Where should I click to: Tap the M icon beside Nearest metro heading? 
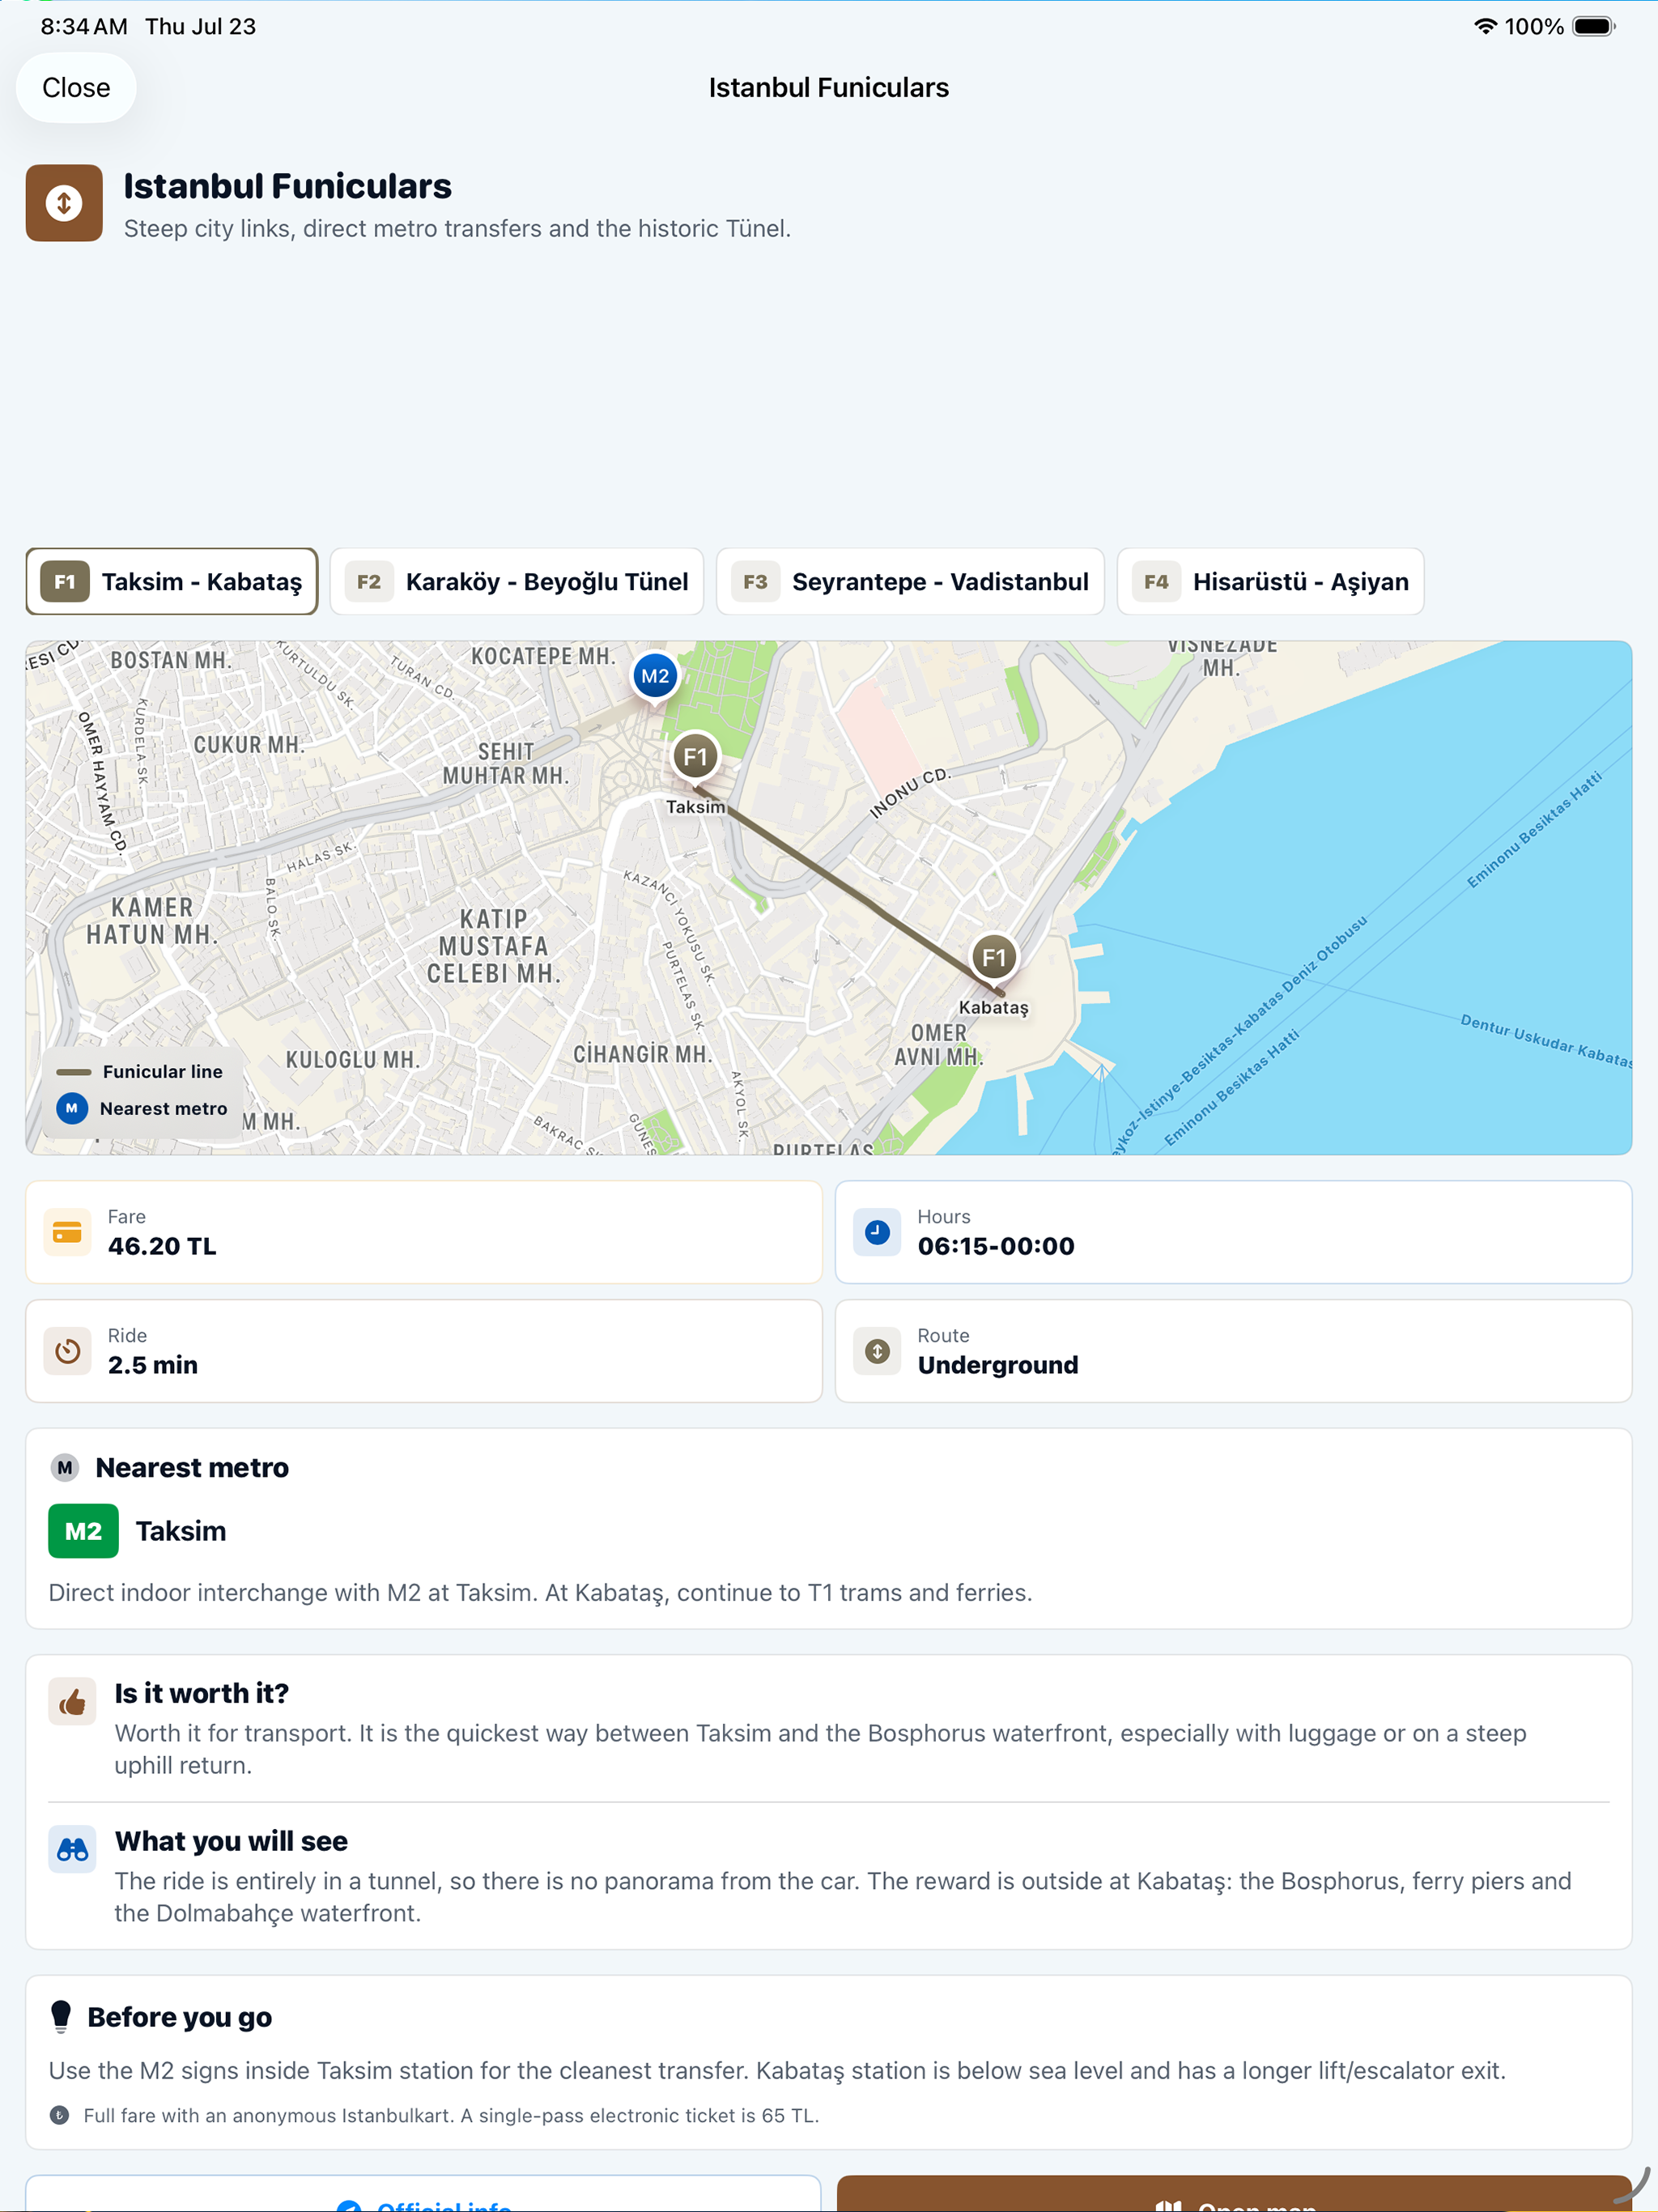click(65, 1468)
